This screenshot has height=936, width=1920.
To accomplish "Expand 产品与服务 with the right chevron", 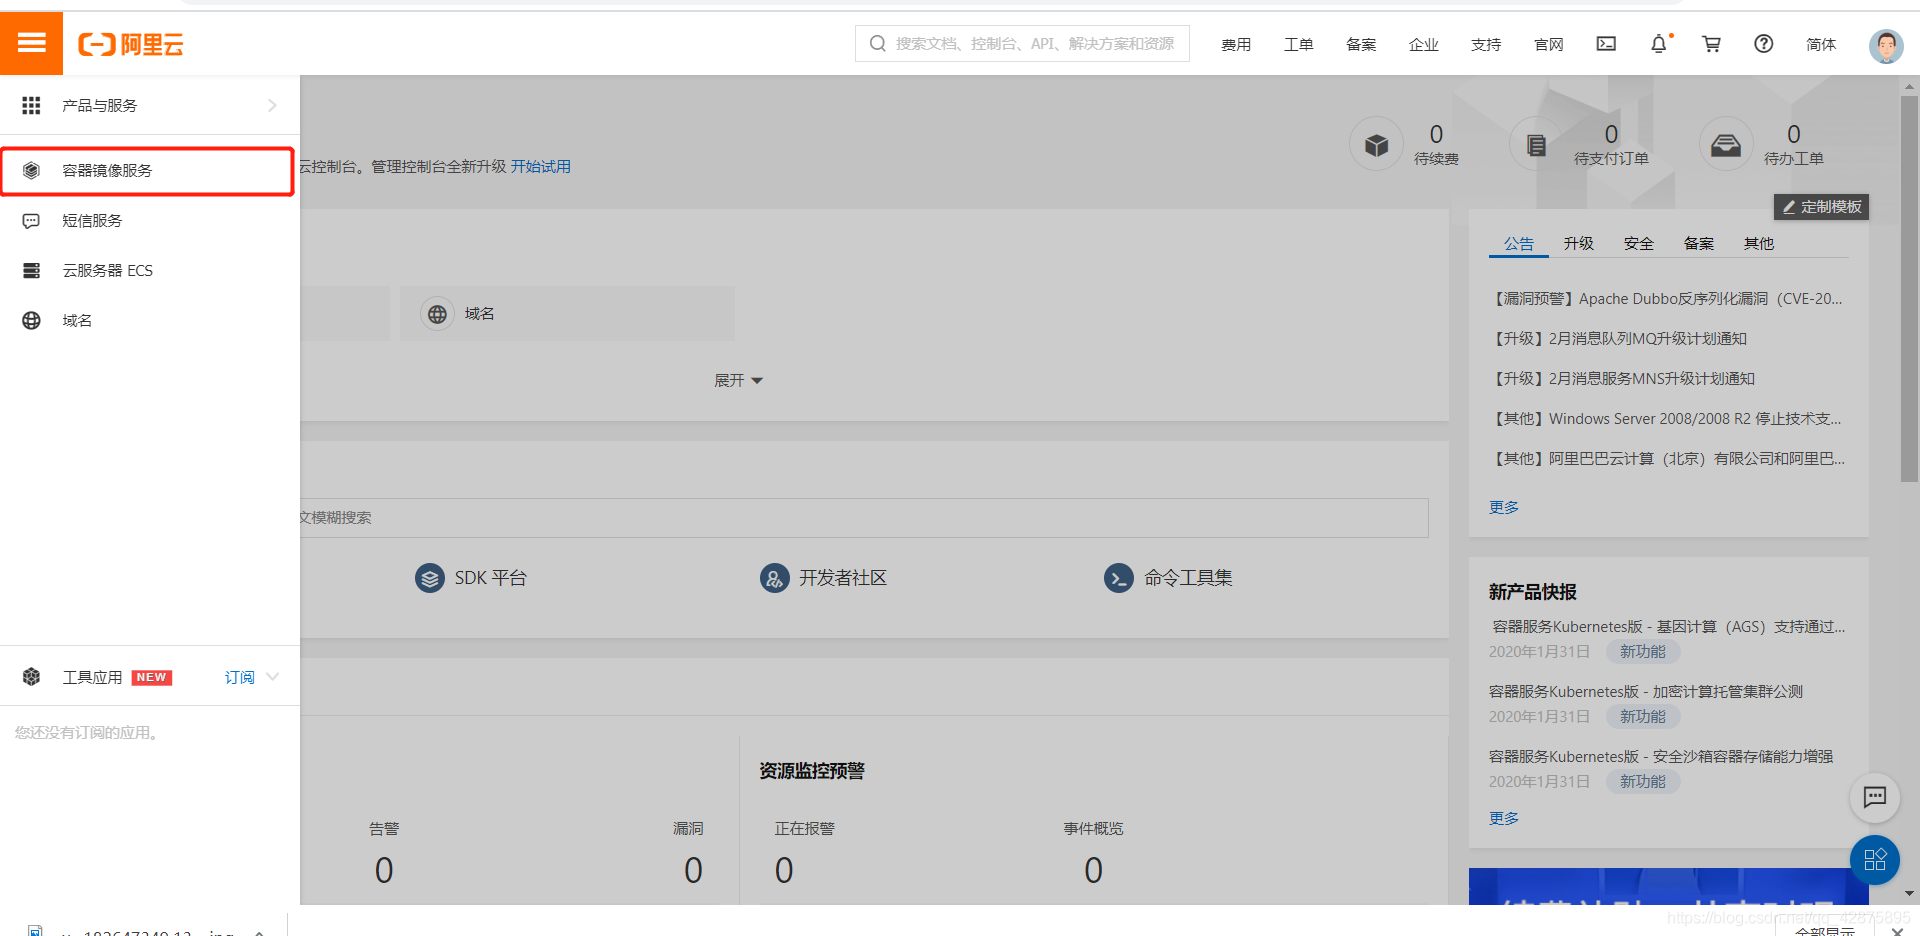I will coord(272,105).
